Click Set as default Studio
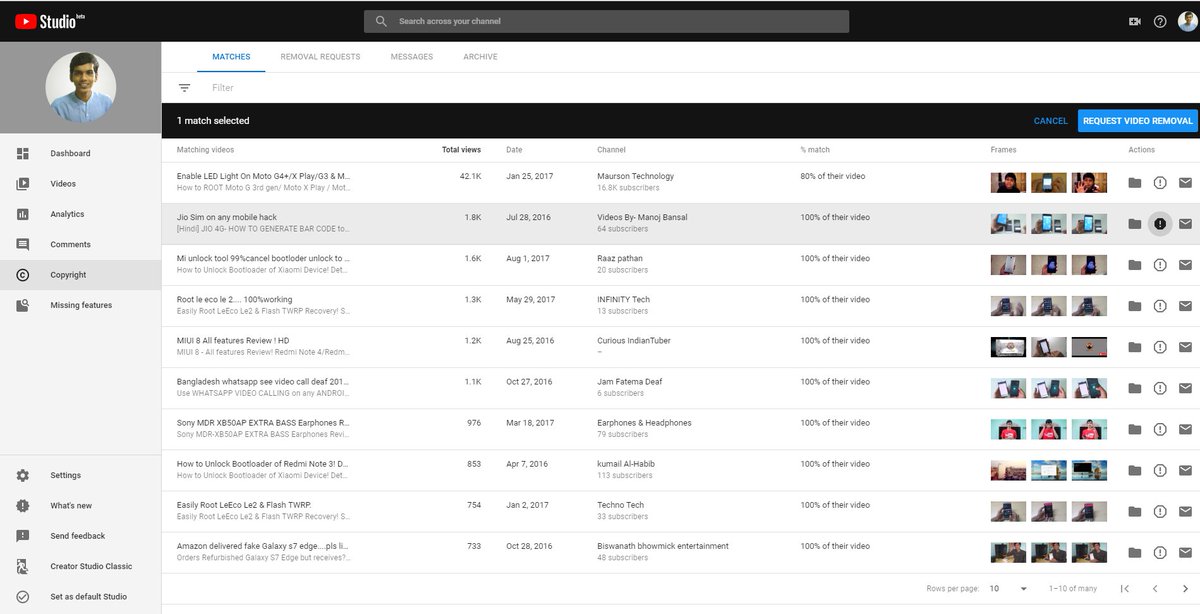Screen dimensions: 1200x614 [80, 597]
